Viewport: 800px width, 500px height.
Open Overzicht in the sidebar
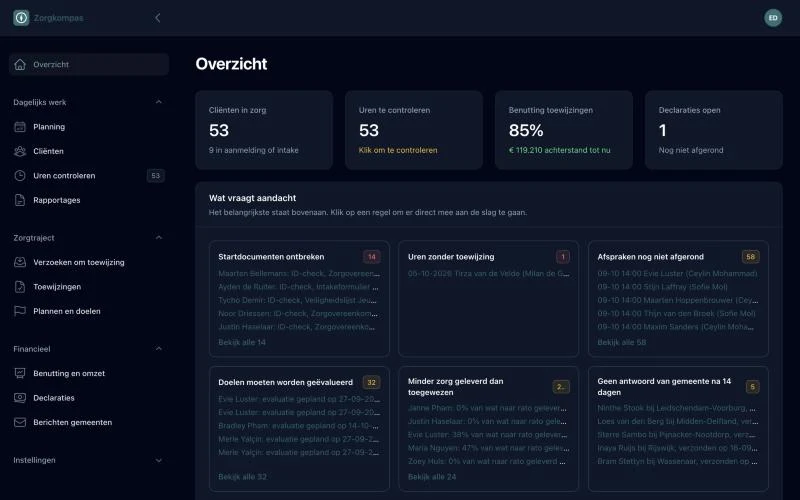89,64
